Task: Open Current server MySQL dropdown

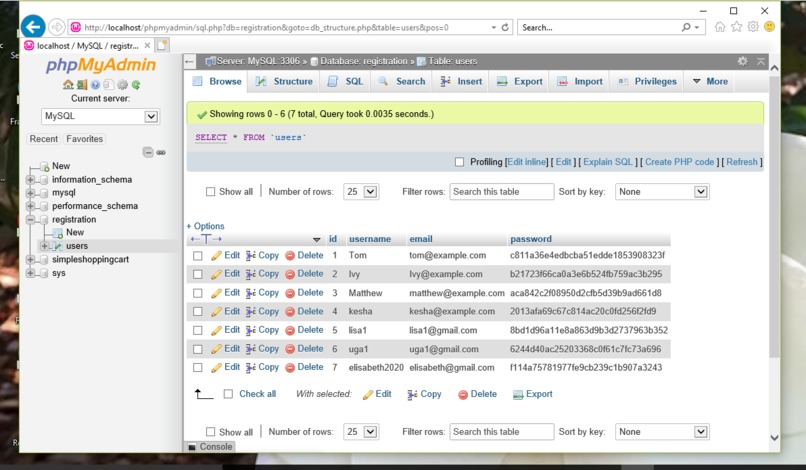Action: coord(100,116)
